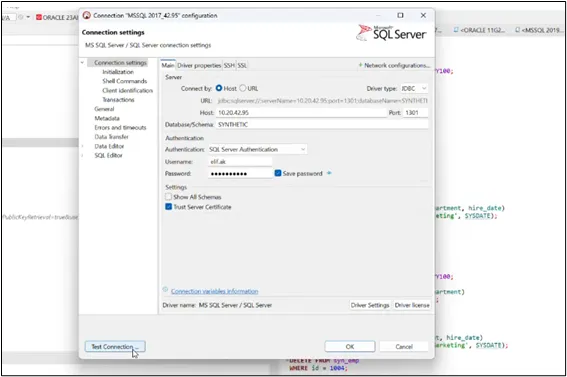The image size is (567, 377).
Task: Toggle Trust Server Certificate checkbox
Action: coord(169,207)
